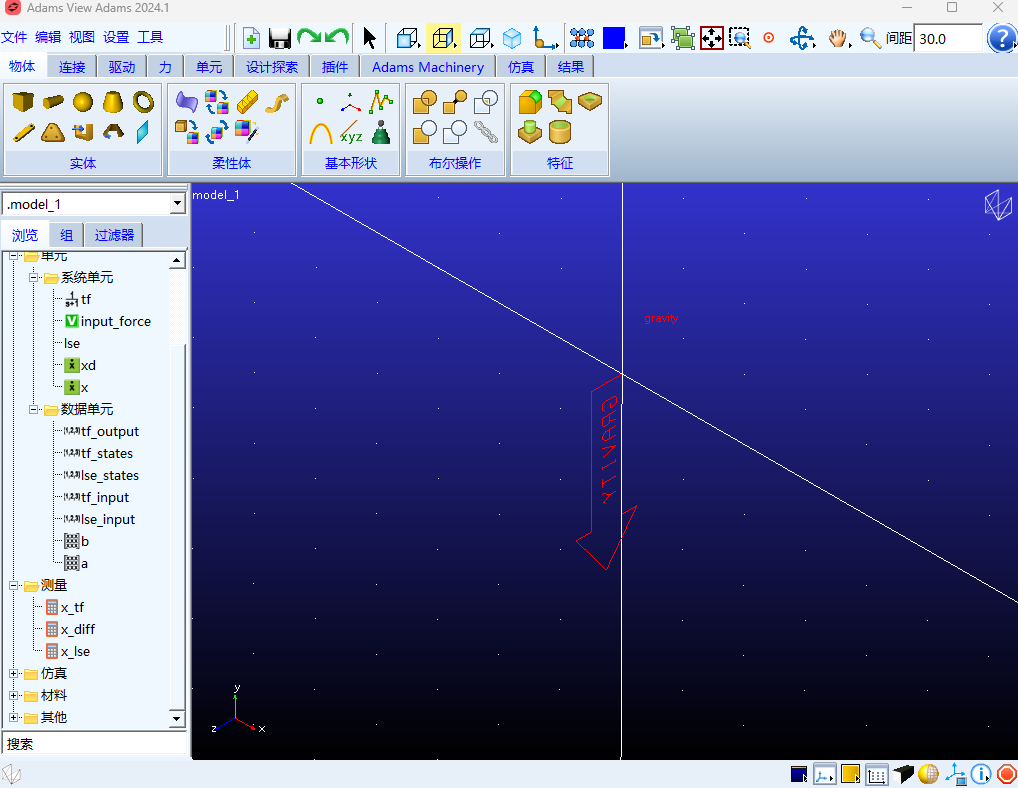Viewport: 1018px width, 788px height.
Task: Open the blue help question button
Action: click(1002, 38)
